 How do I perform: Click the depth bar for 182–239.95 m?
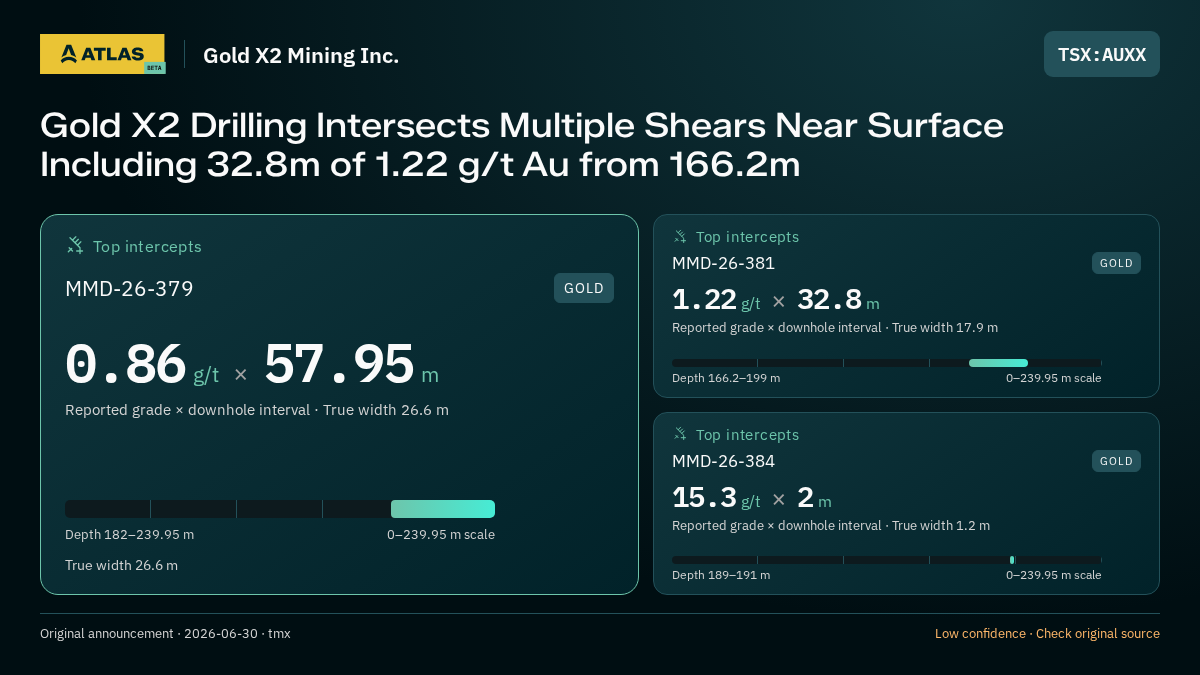click(280, 509)
